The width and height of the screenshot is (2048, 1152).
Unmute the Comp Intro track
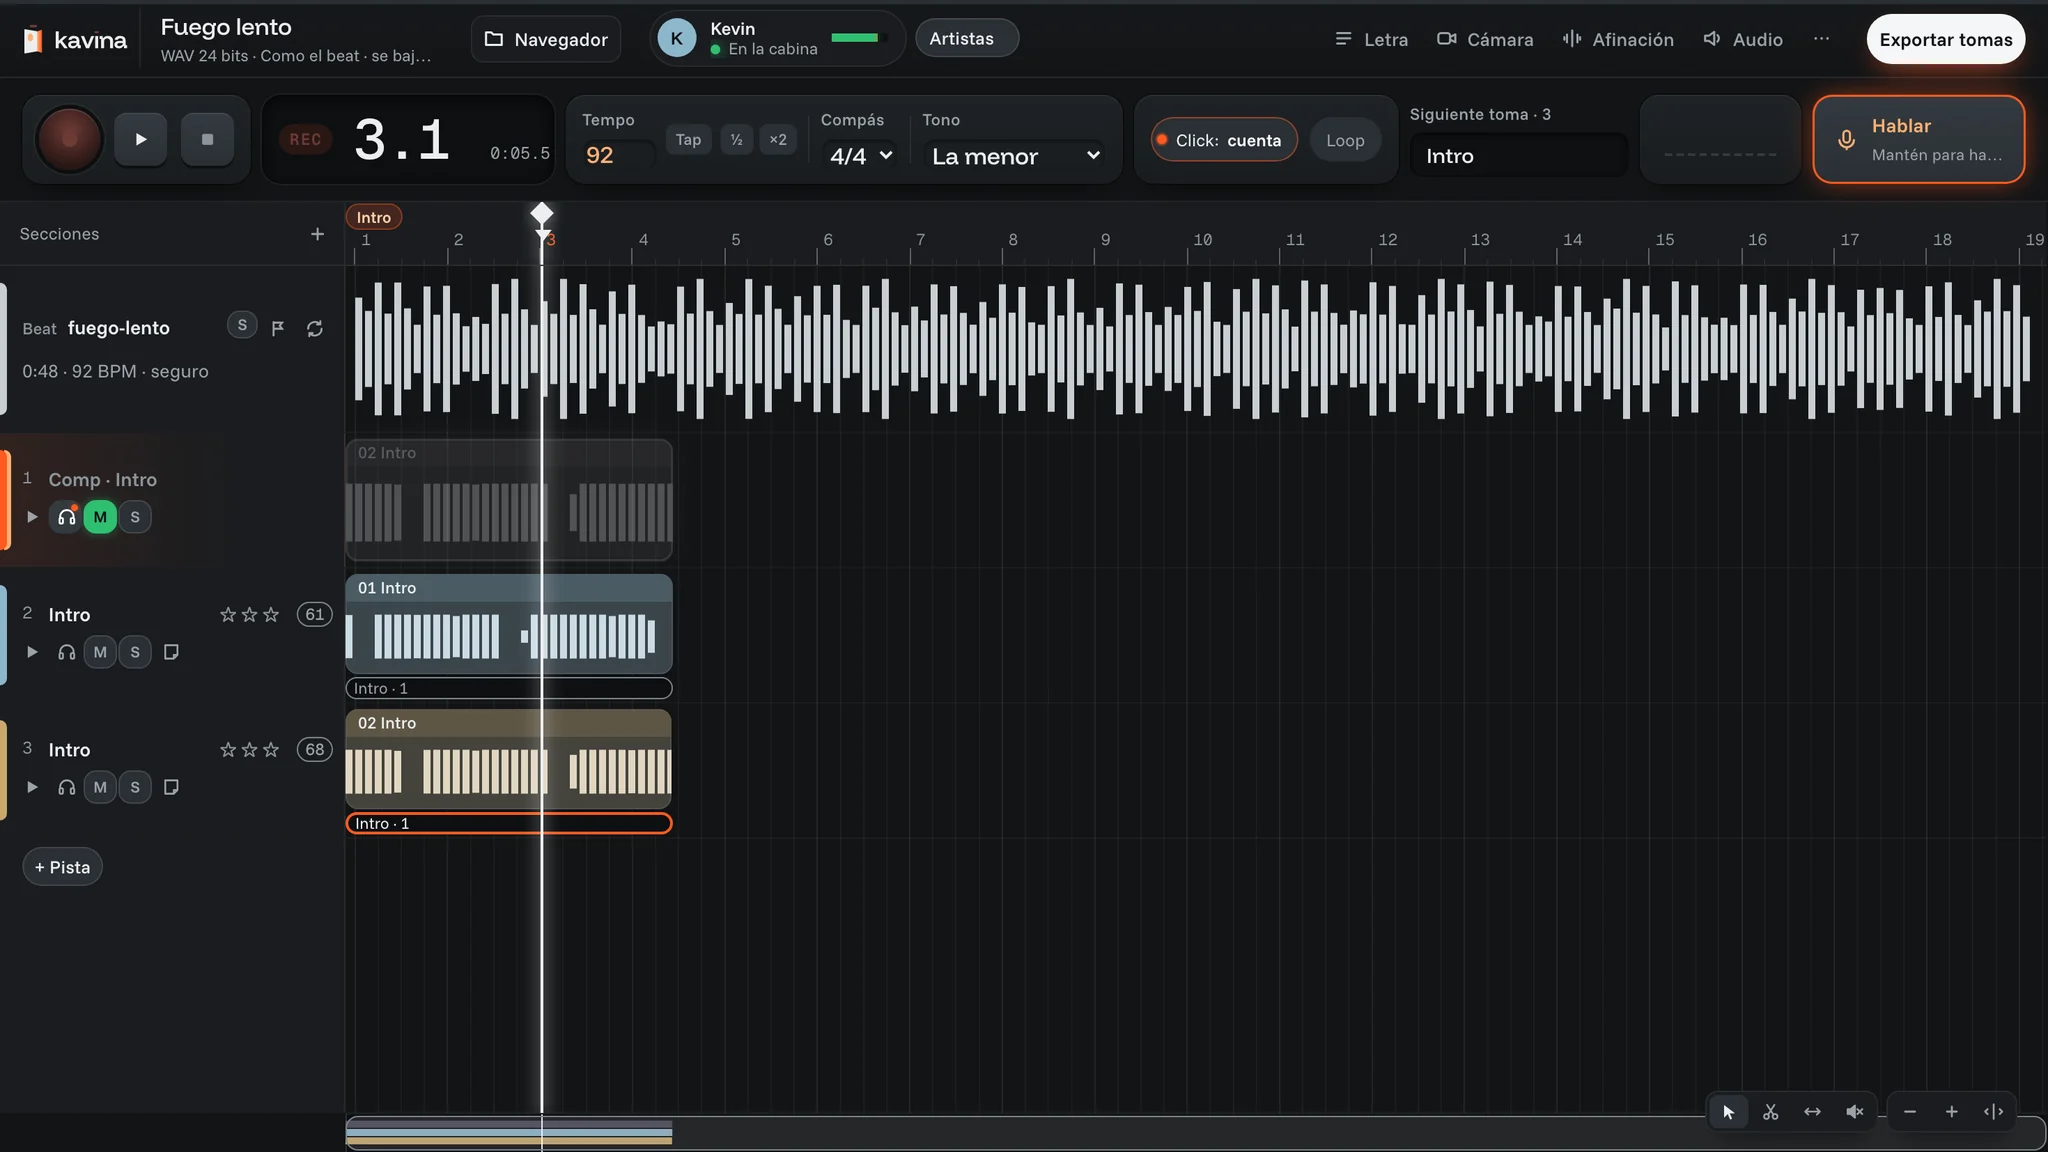[x=100, y=517]
